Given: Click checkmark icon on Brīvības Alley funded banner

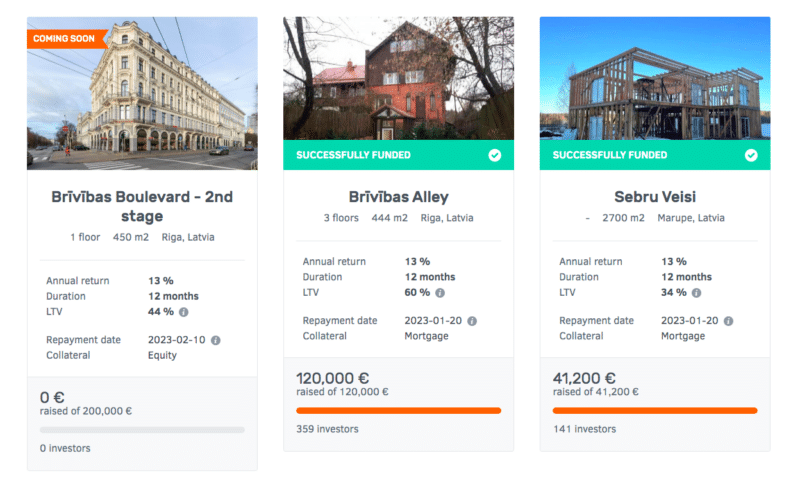Looking at the screenshot, I should (x=495, y=155).
